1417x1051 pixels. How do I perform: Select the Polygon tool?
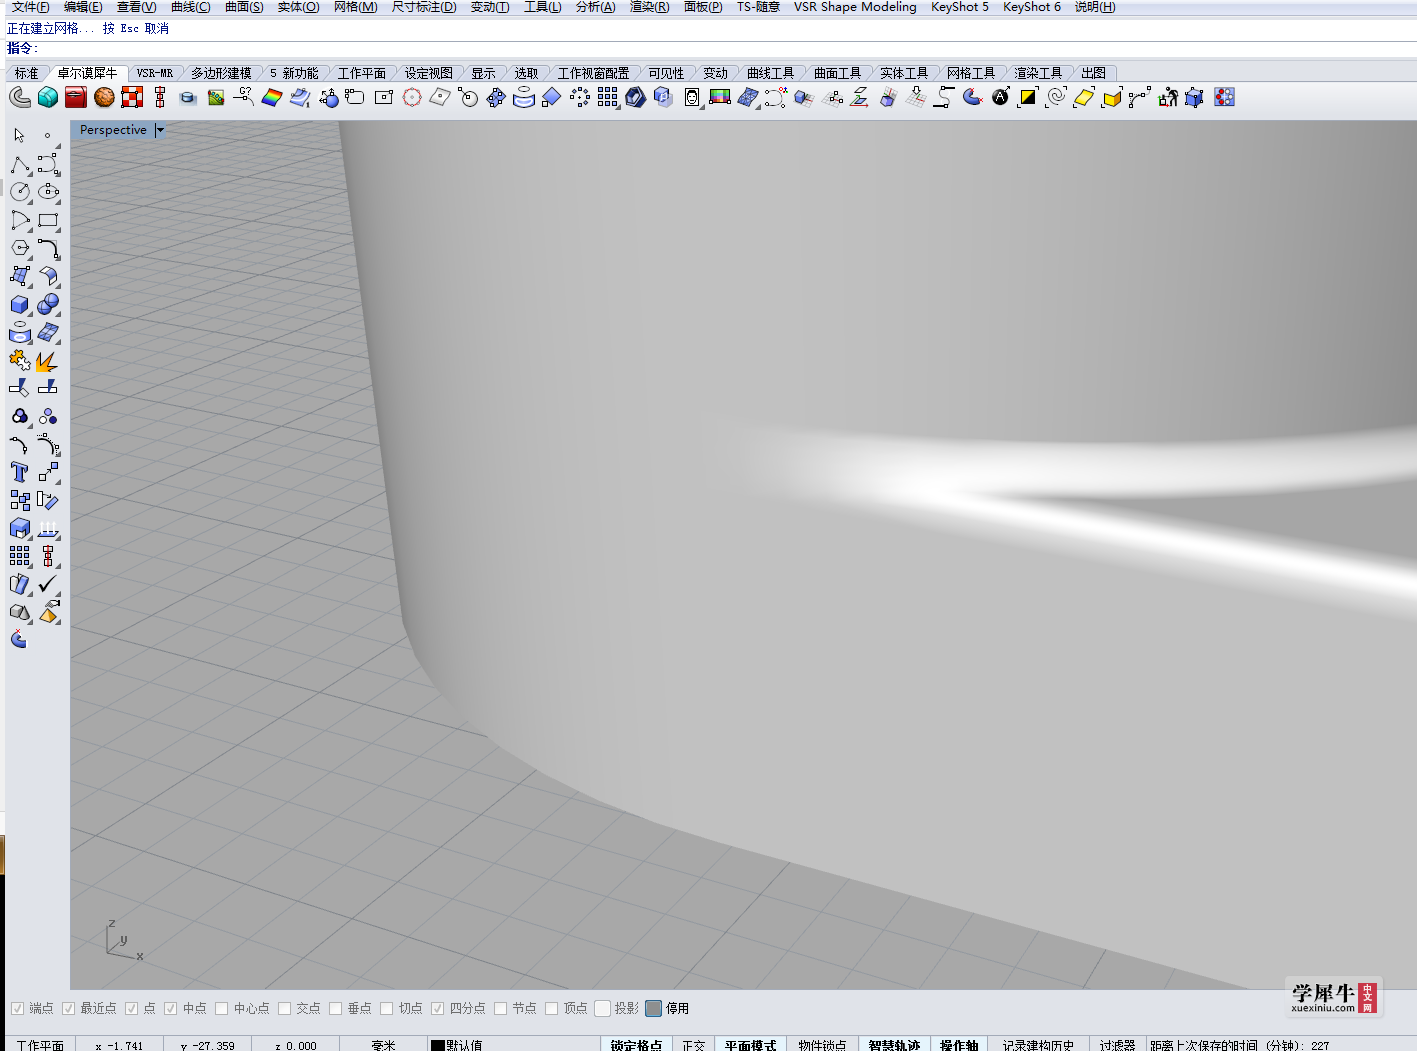point(19,248)
